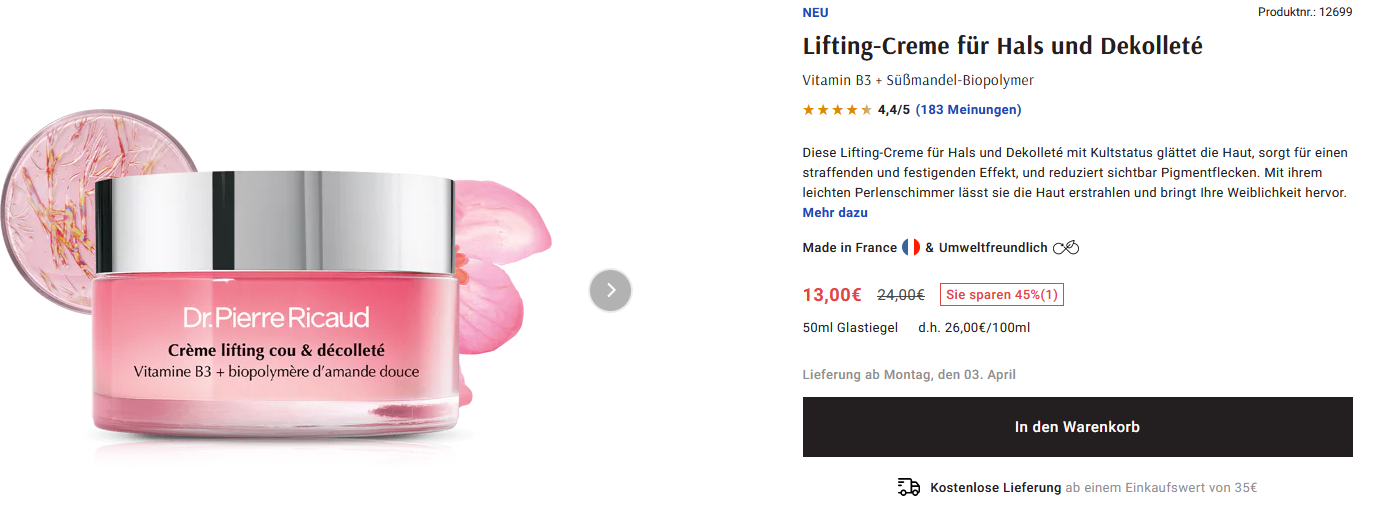Click the French flag icon

[x=911, y=247]
